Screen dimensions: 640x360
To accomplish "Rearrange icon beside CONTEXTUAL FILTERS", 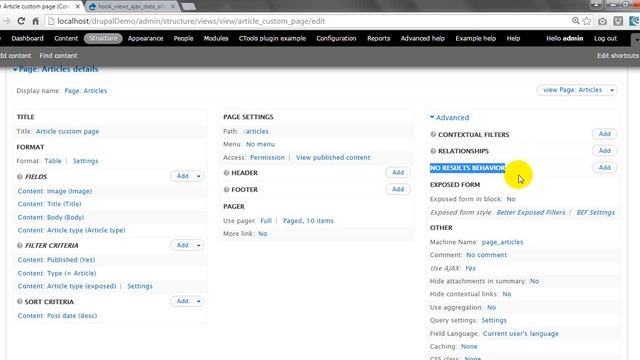I will pos(433,134).
